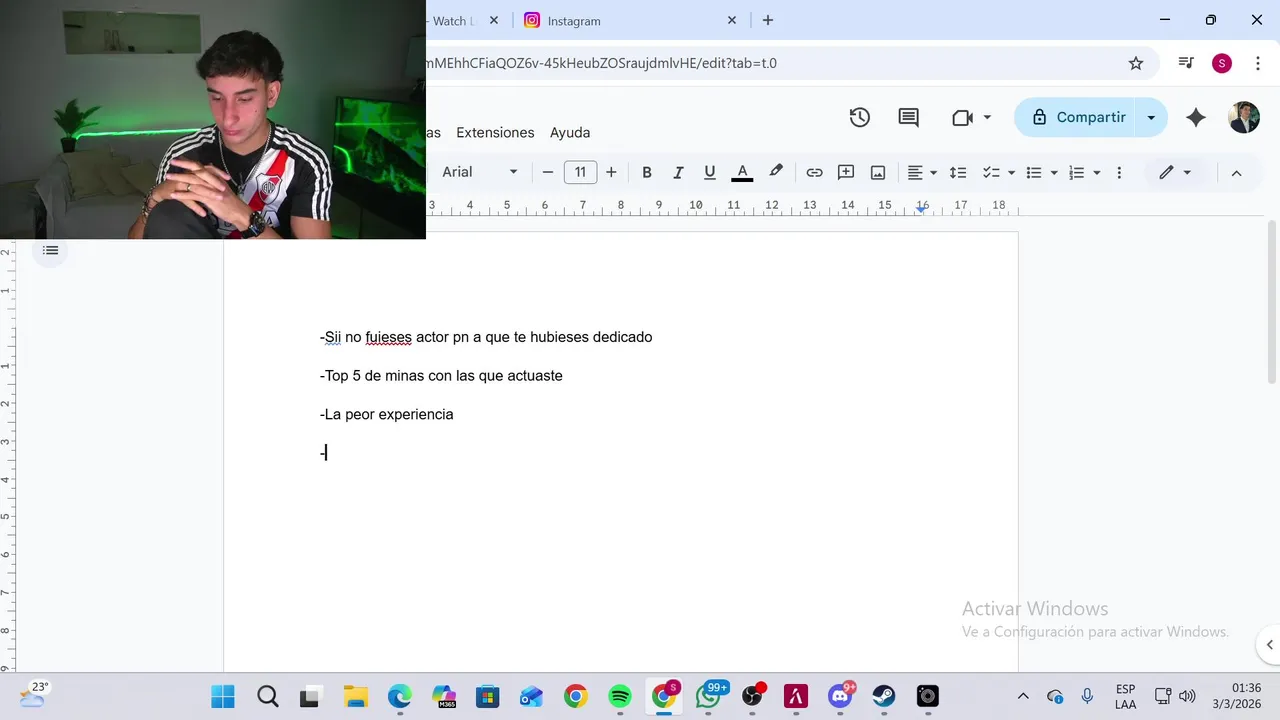Viewport: 1280px width, 720px height.
Task: Expand bulleted list options arrow
Action: (1054, 172)
